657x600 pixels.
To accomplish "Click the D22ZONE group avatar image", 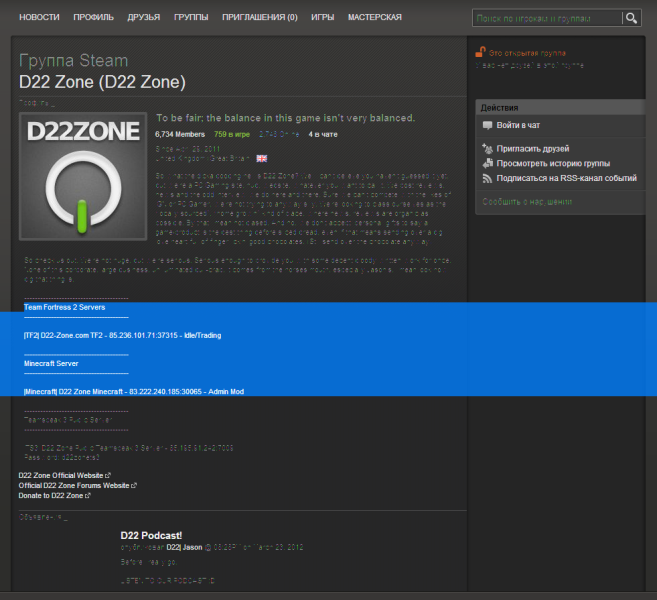I will point(83,176).
